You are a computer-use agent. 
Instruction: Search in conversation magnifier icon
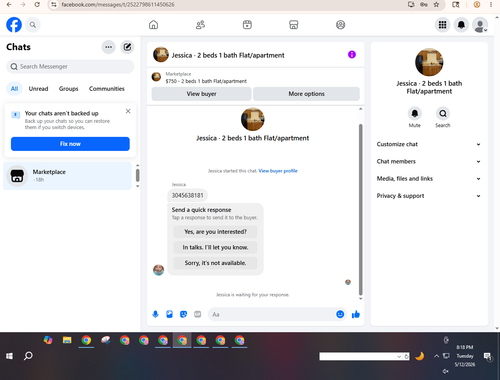point(443,114)
